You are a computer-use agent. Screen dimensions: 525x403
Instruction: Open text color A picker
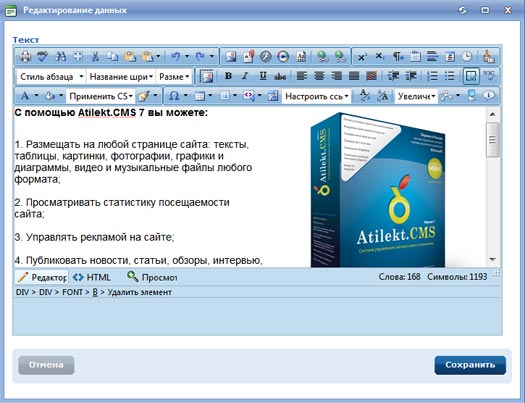click(25, 96)
